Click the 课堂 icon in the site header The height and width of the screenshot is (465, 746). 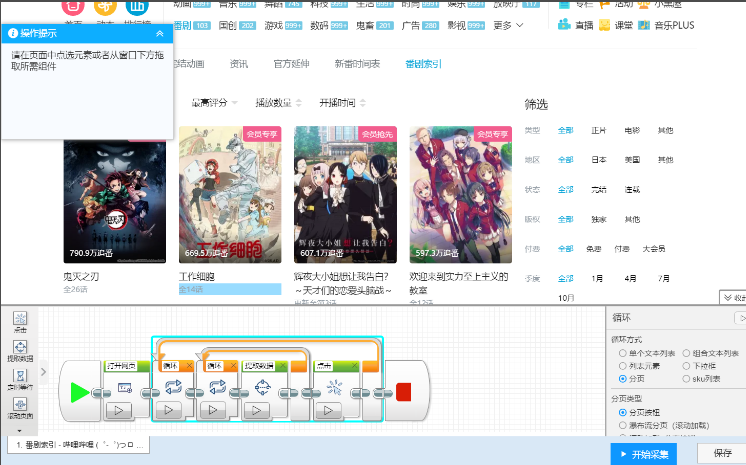click(604, 25)
